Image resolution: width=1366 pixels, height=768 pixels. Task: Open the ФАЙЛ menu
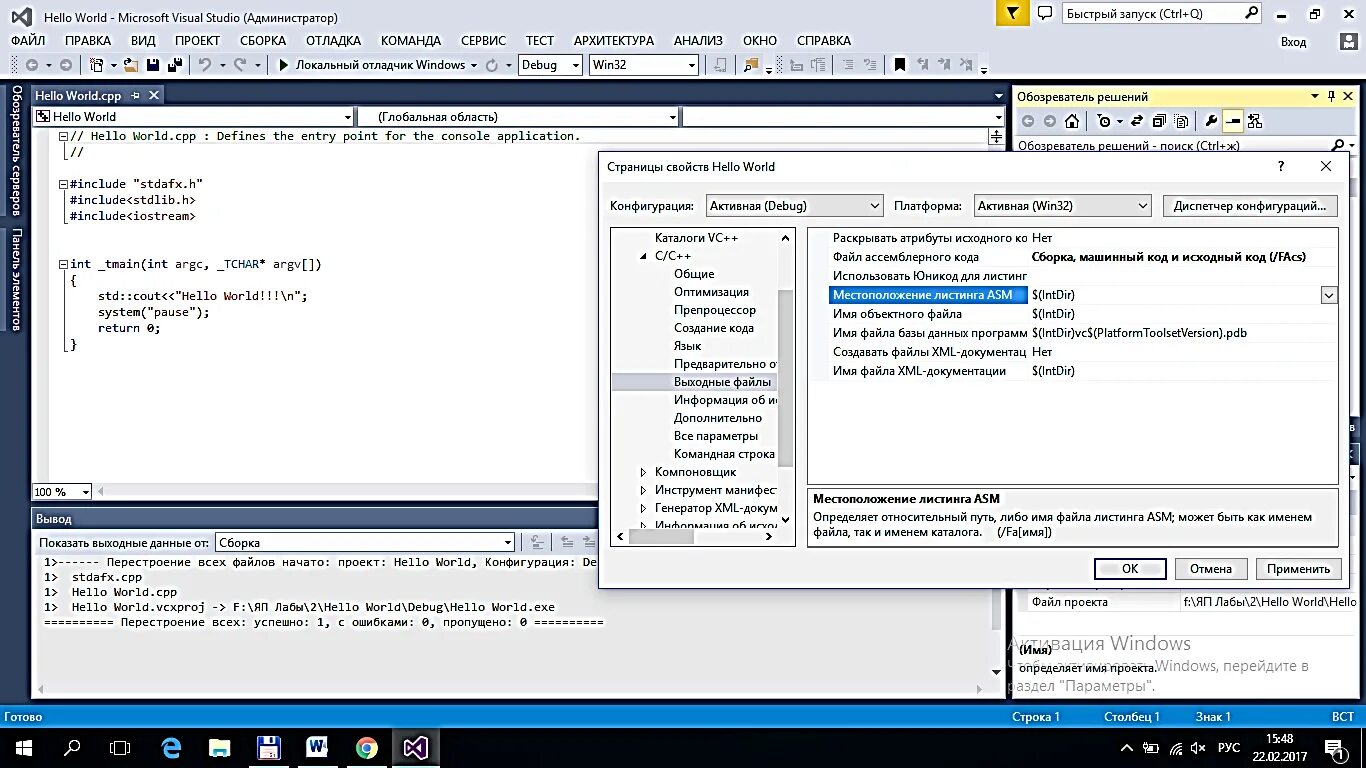28,41
